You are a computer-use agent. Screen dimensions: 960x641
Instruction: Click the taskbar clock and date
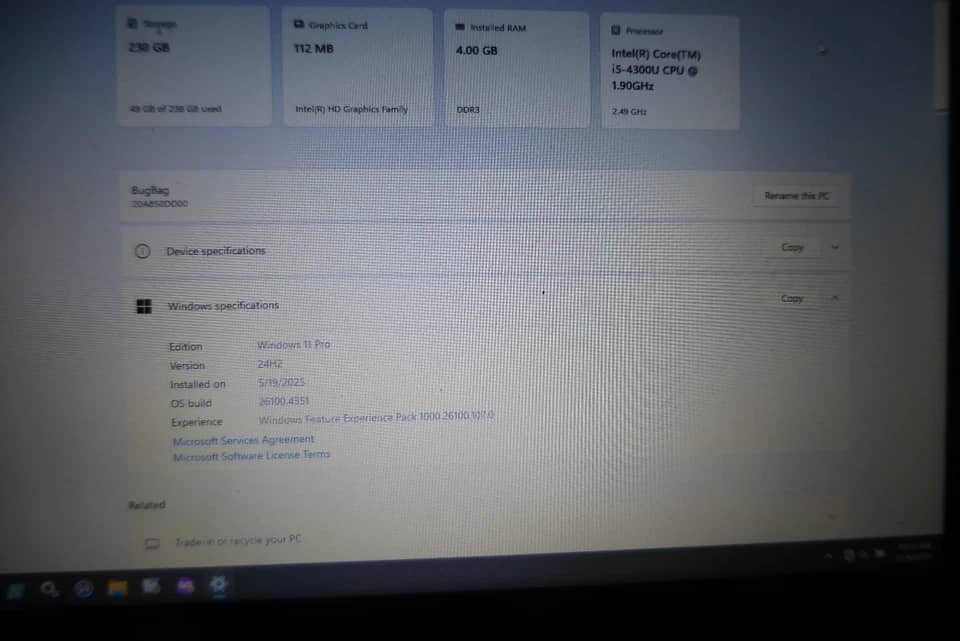[913, 551]
